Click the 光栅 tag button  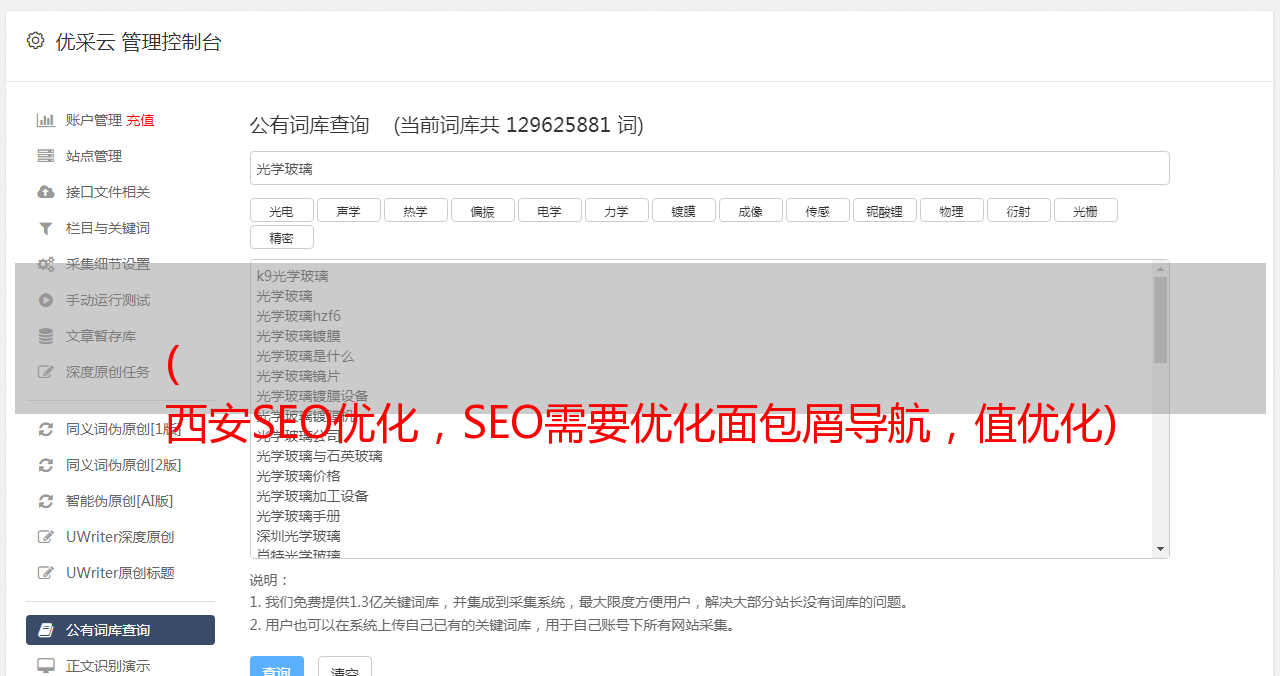(x=1085, y=210)
